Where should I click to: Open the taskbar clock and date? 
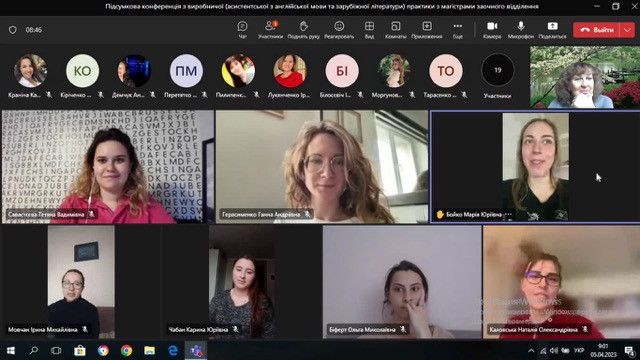coord(603,351)
